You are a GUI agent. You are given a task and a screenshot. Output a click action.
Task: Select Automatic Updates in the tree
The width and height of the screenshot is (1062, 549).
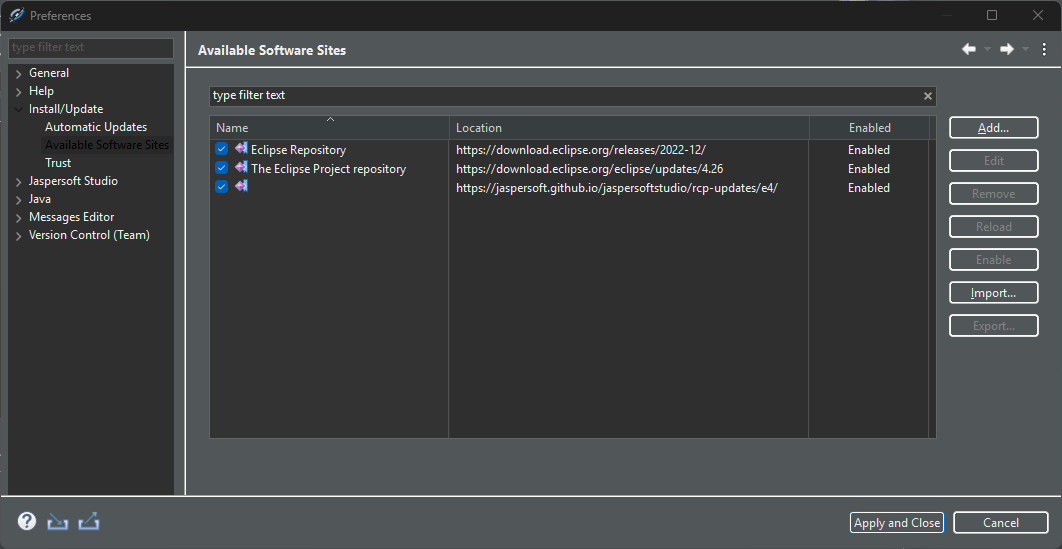point(96,127)
